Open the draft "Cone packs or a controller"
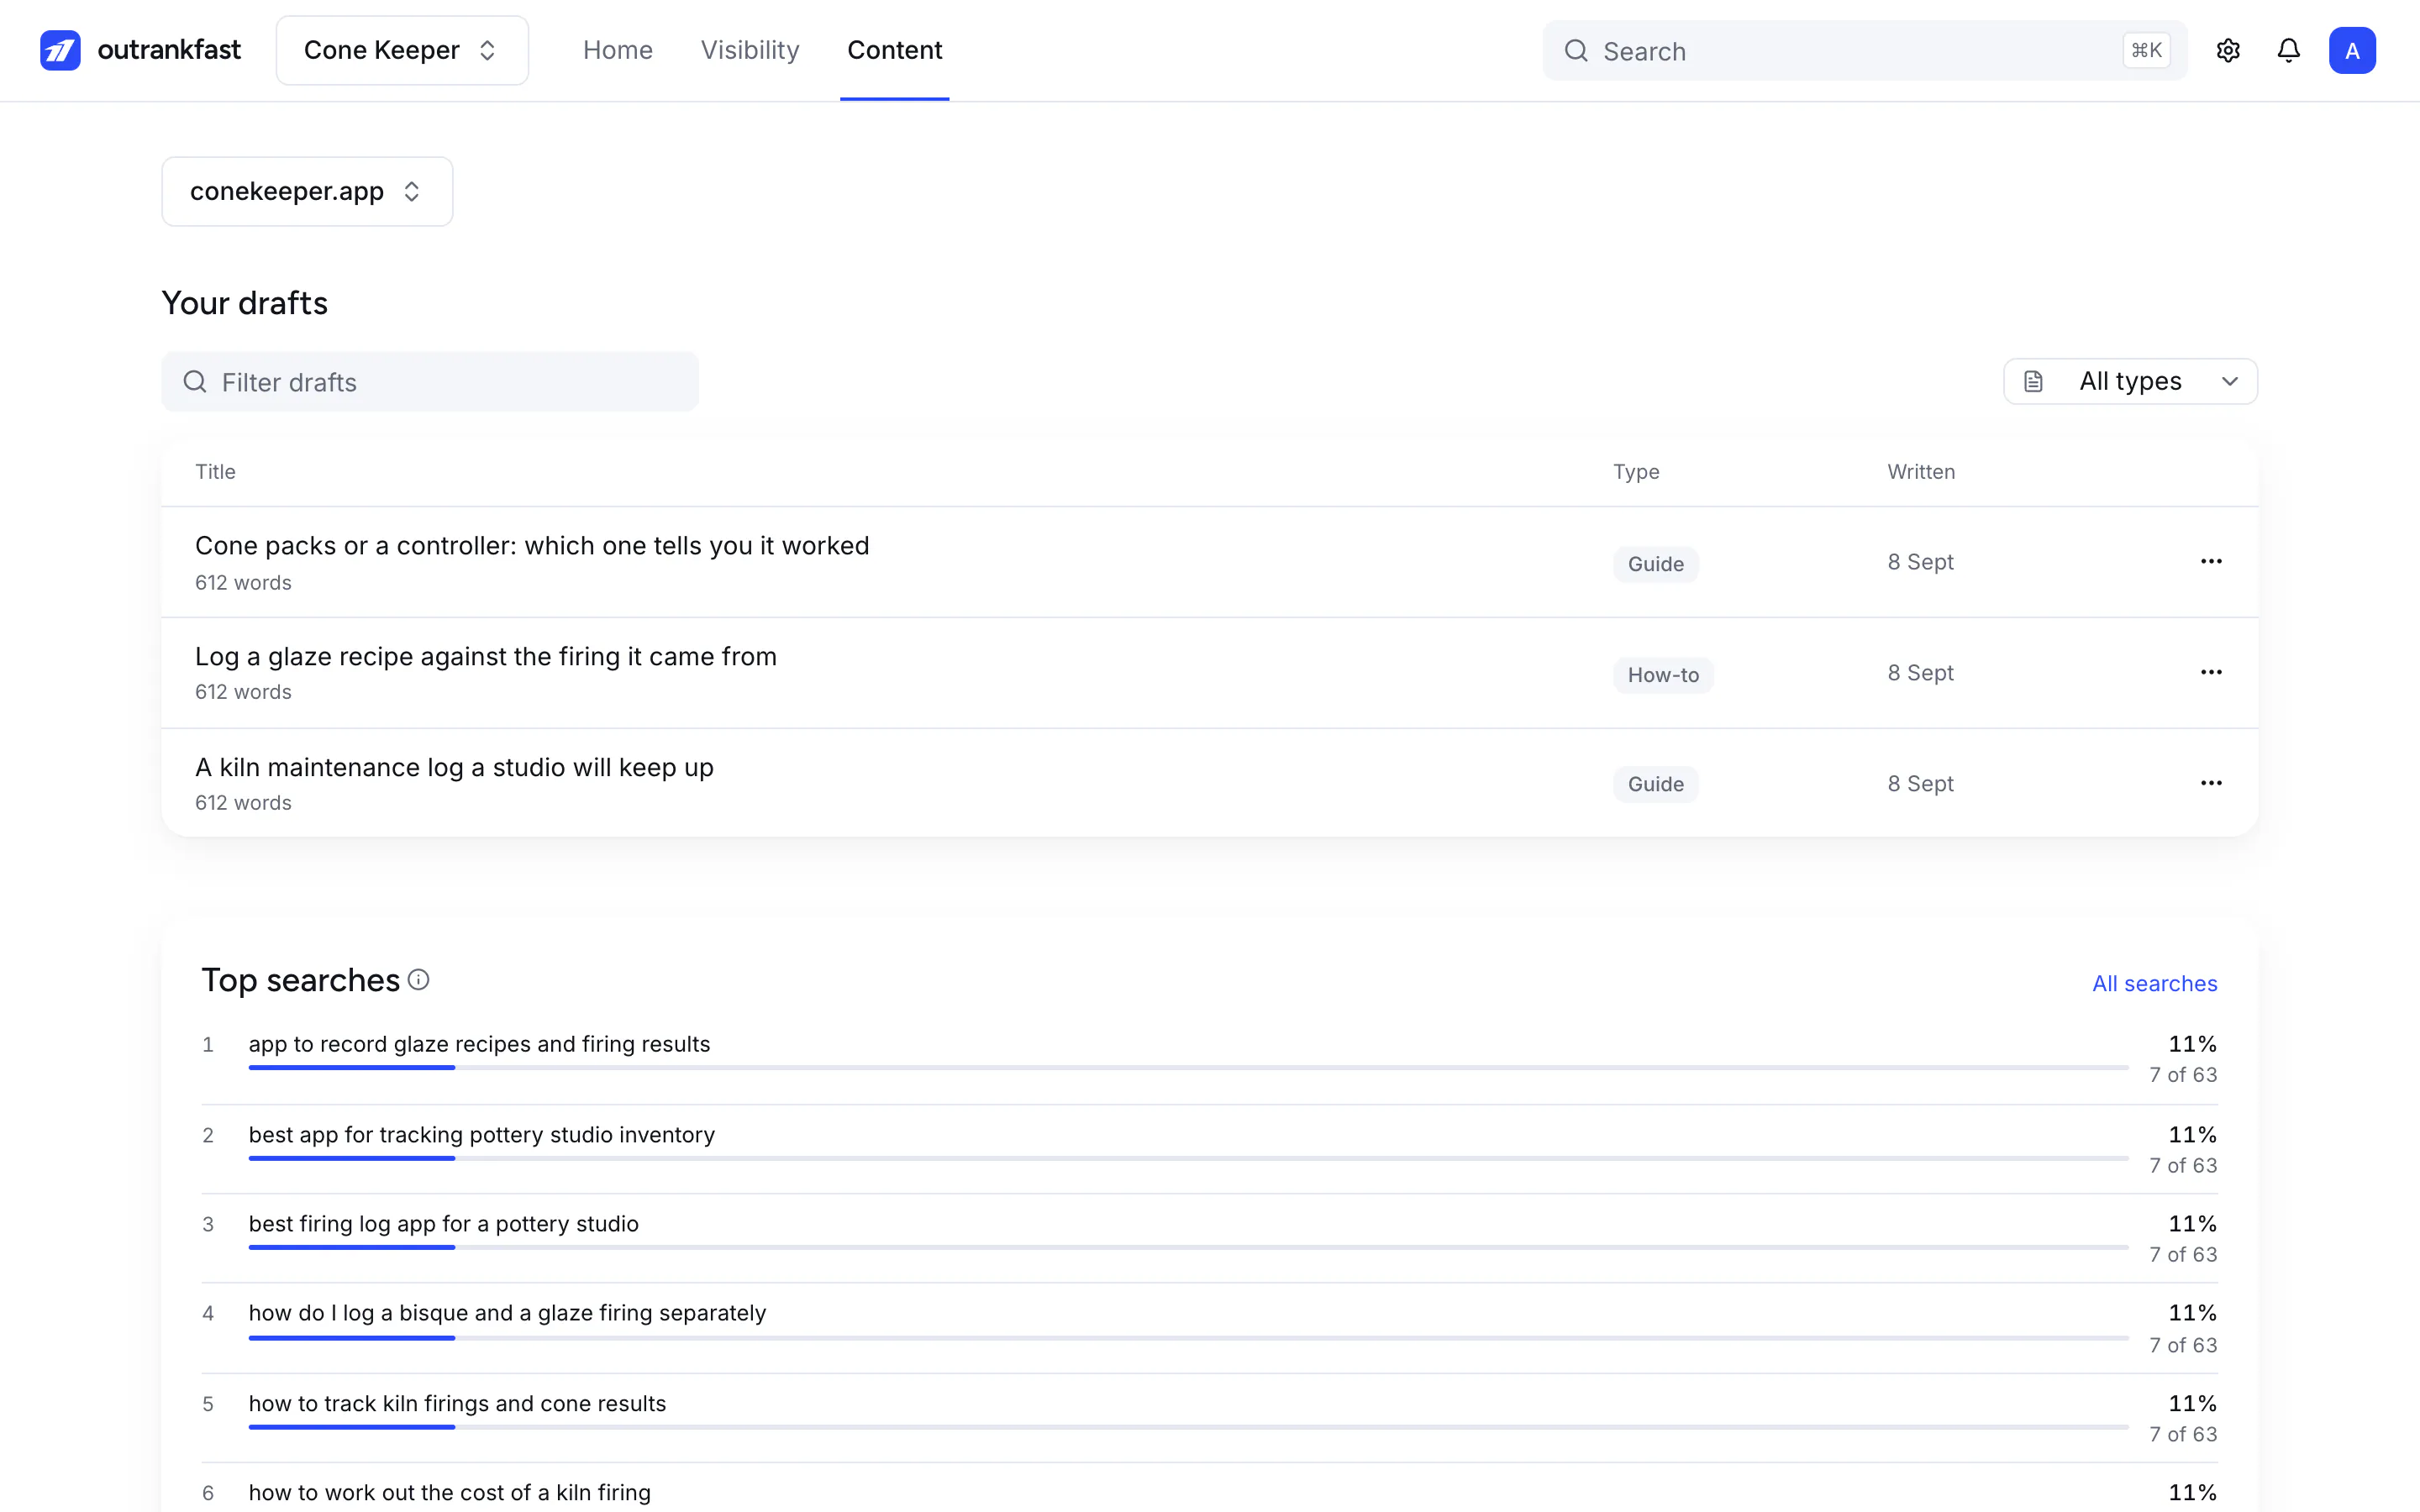The image size is (2420, 1512). pos(532,546)
